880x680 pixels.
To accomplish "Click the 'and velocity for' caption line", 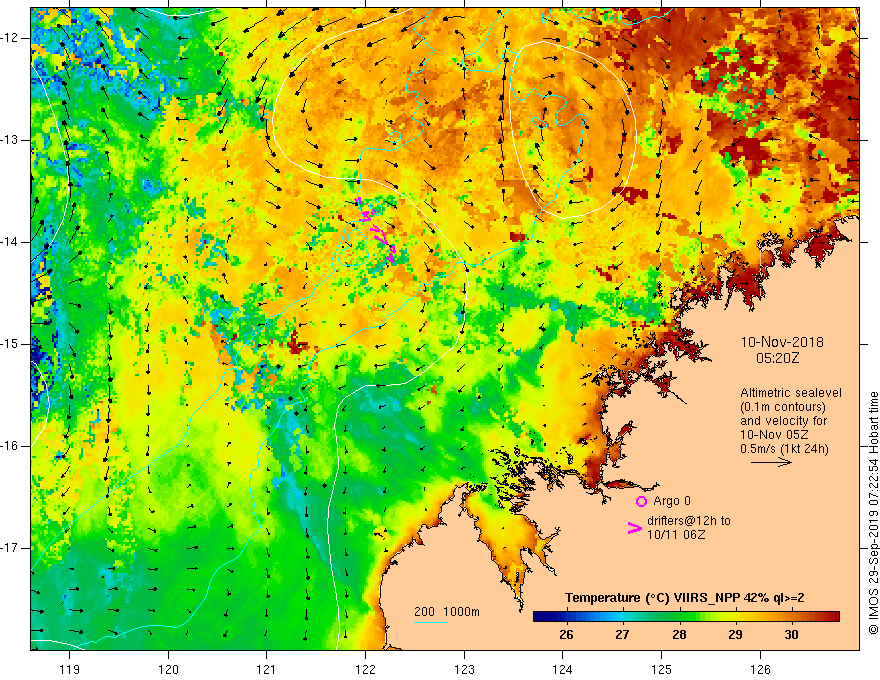I will 783,421.
